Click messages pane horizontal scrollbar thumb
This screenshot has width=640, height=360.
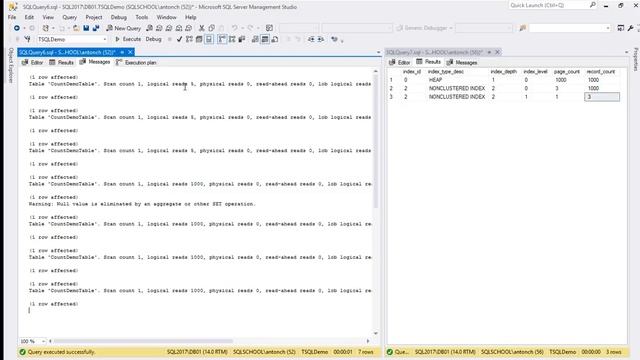pyautogui.click(x=143, y=341)
